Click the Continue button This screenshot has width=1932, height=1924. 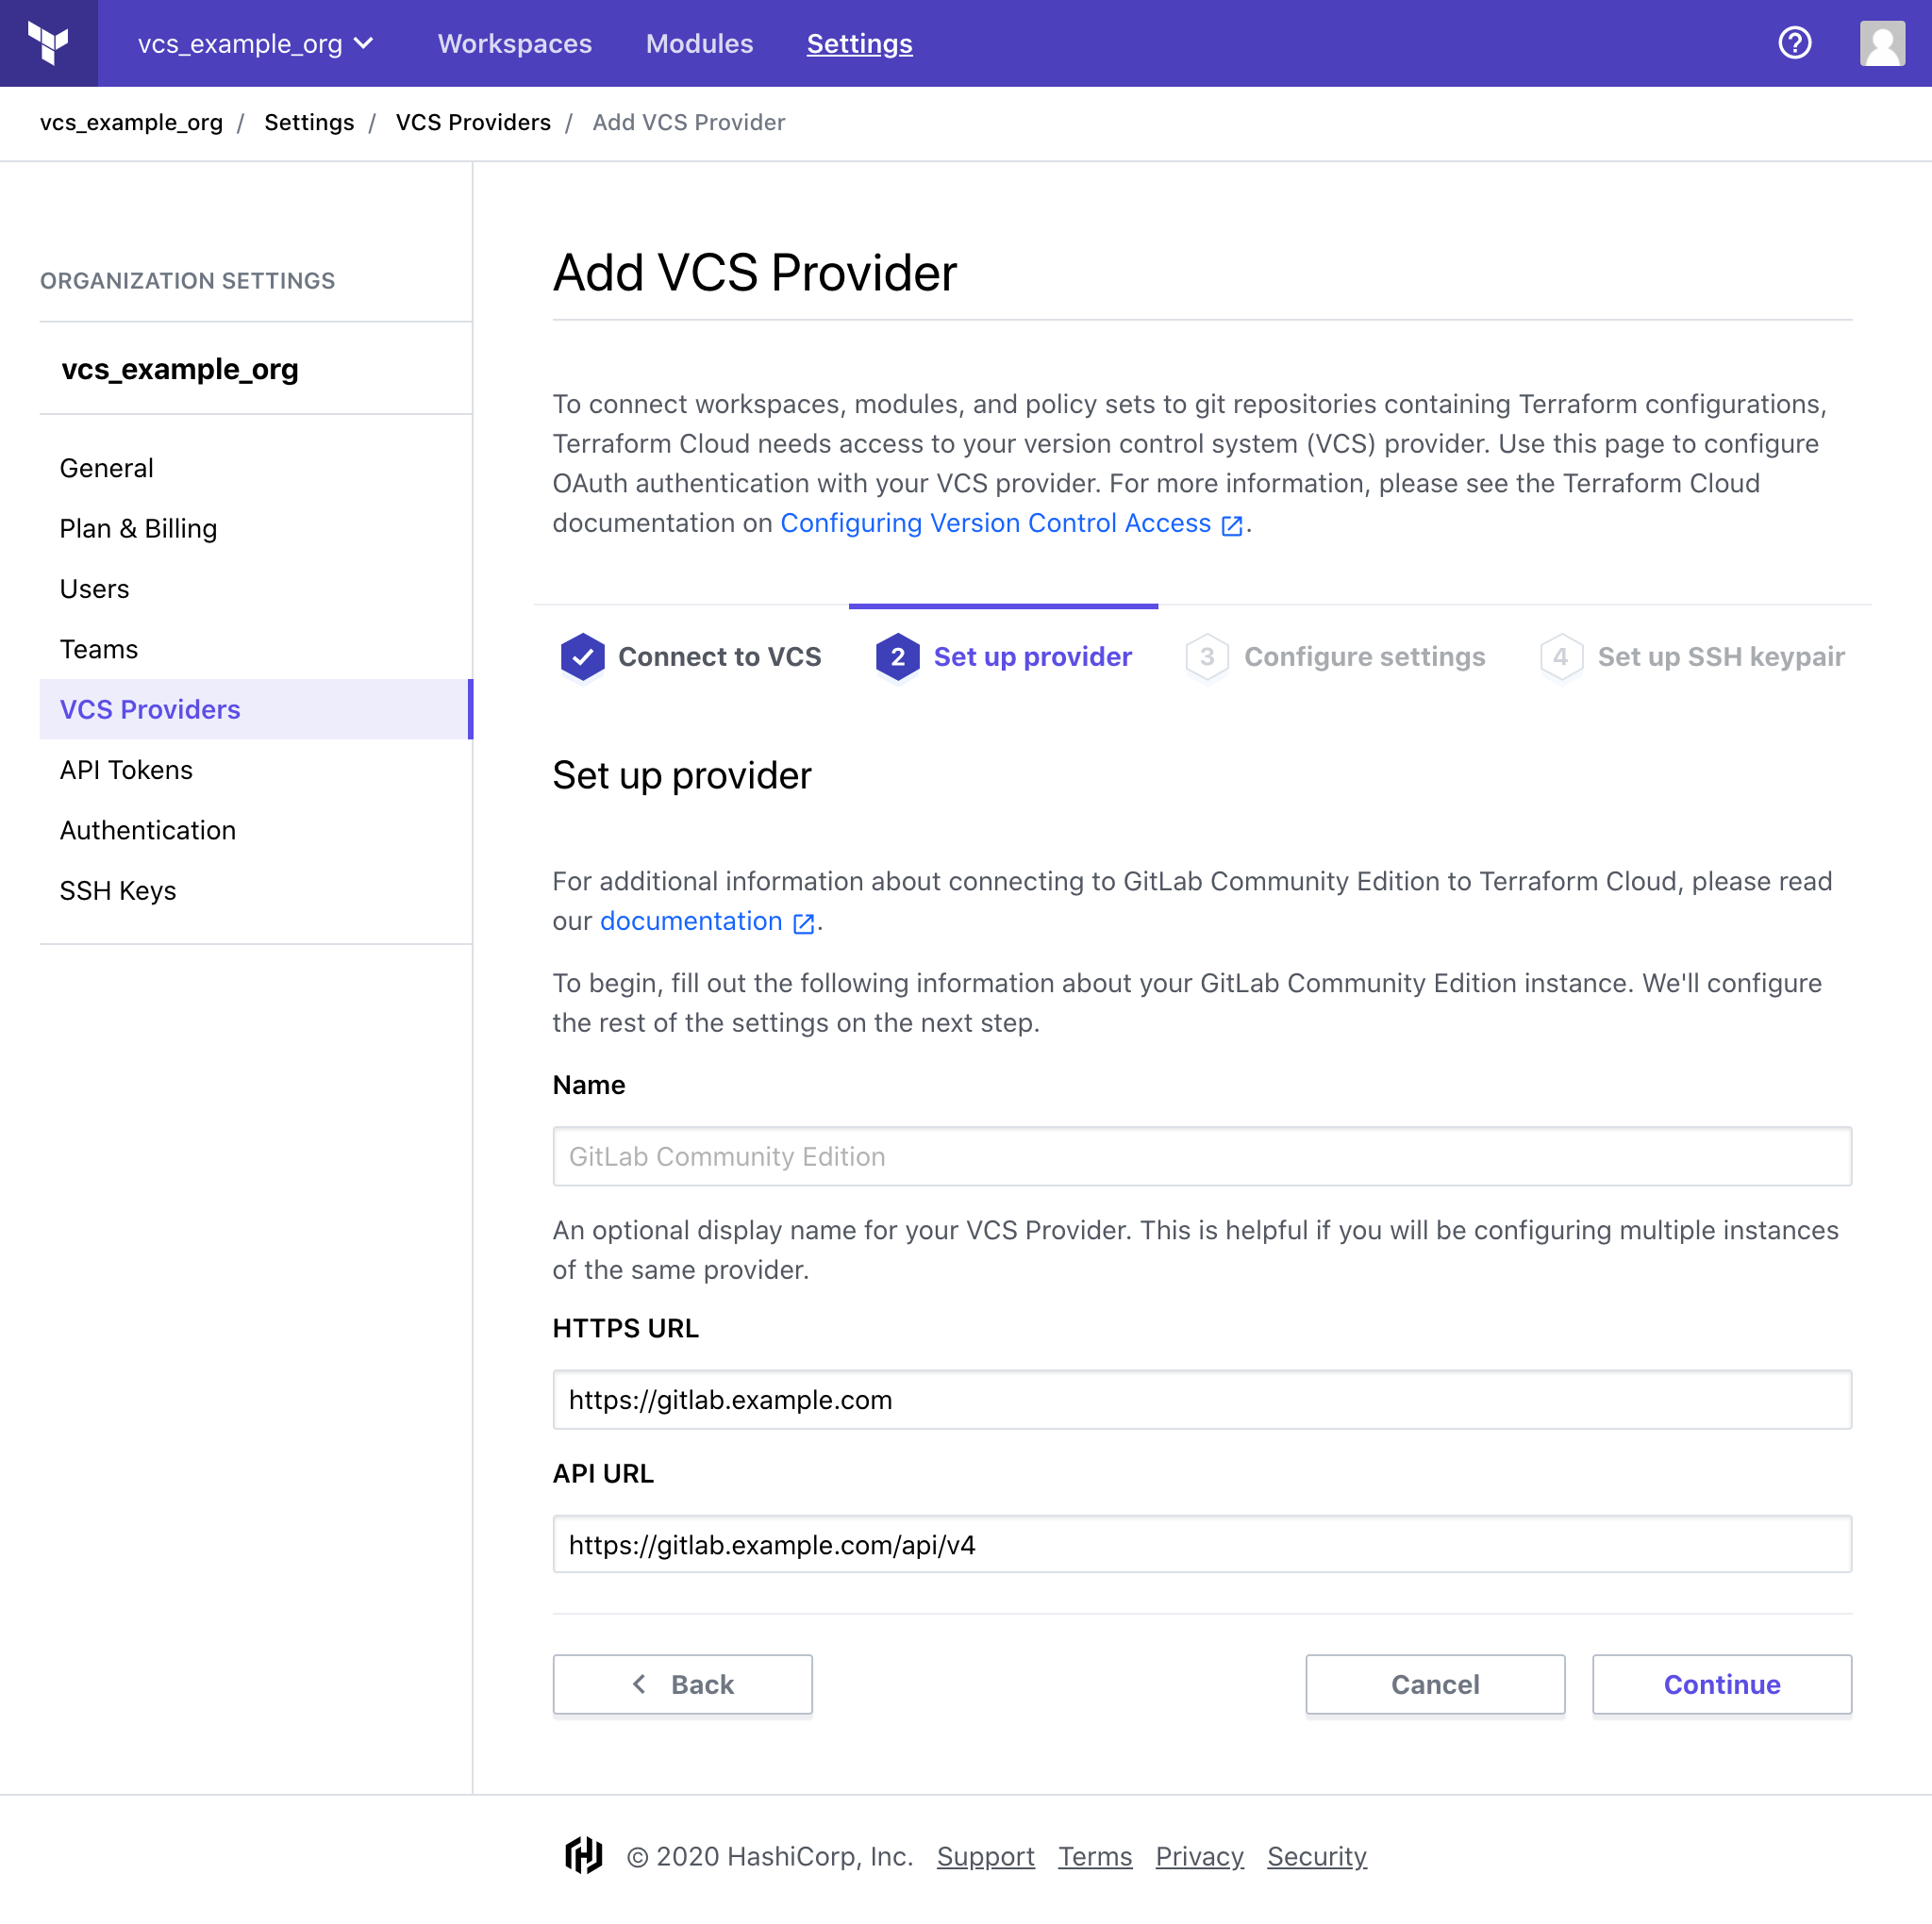click(1722, 1684)
